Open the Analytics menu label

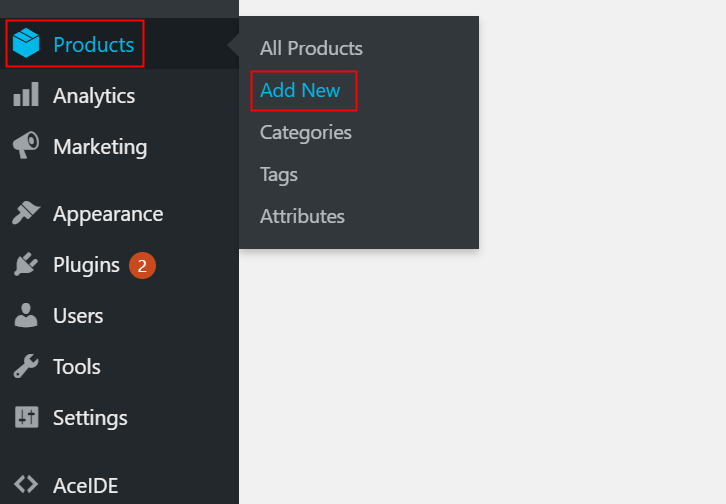pos(94,96)
